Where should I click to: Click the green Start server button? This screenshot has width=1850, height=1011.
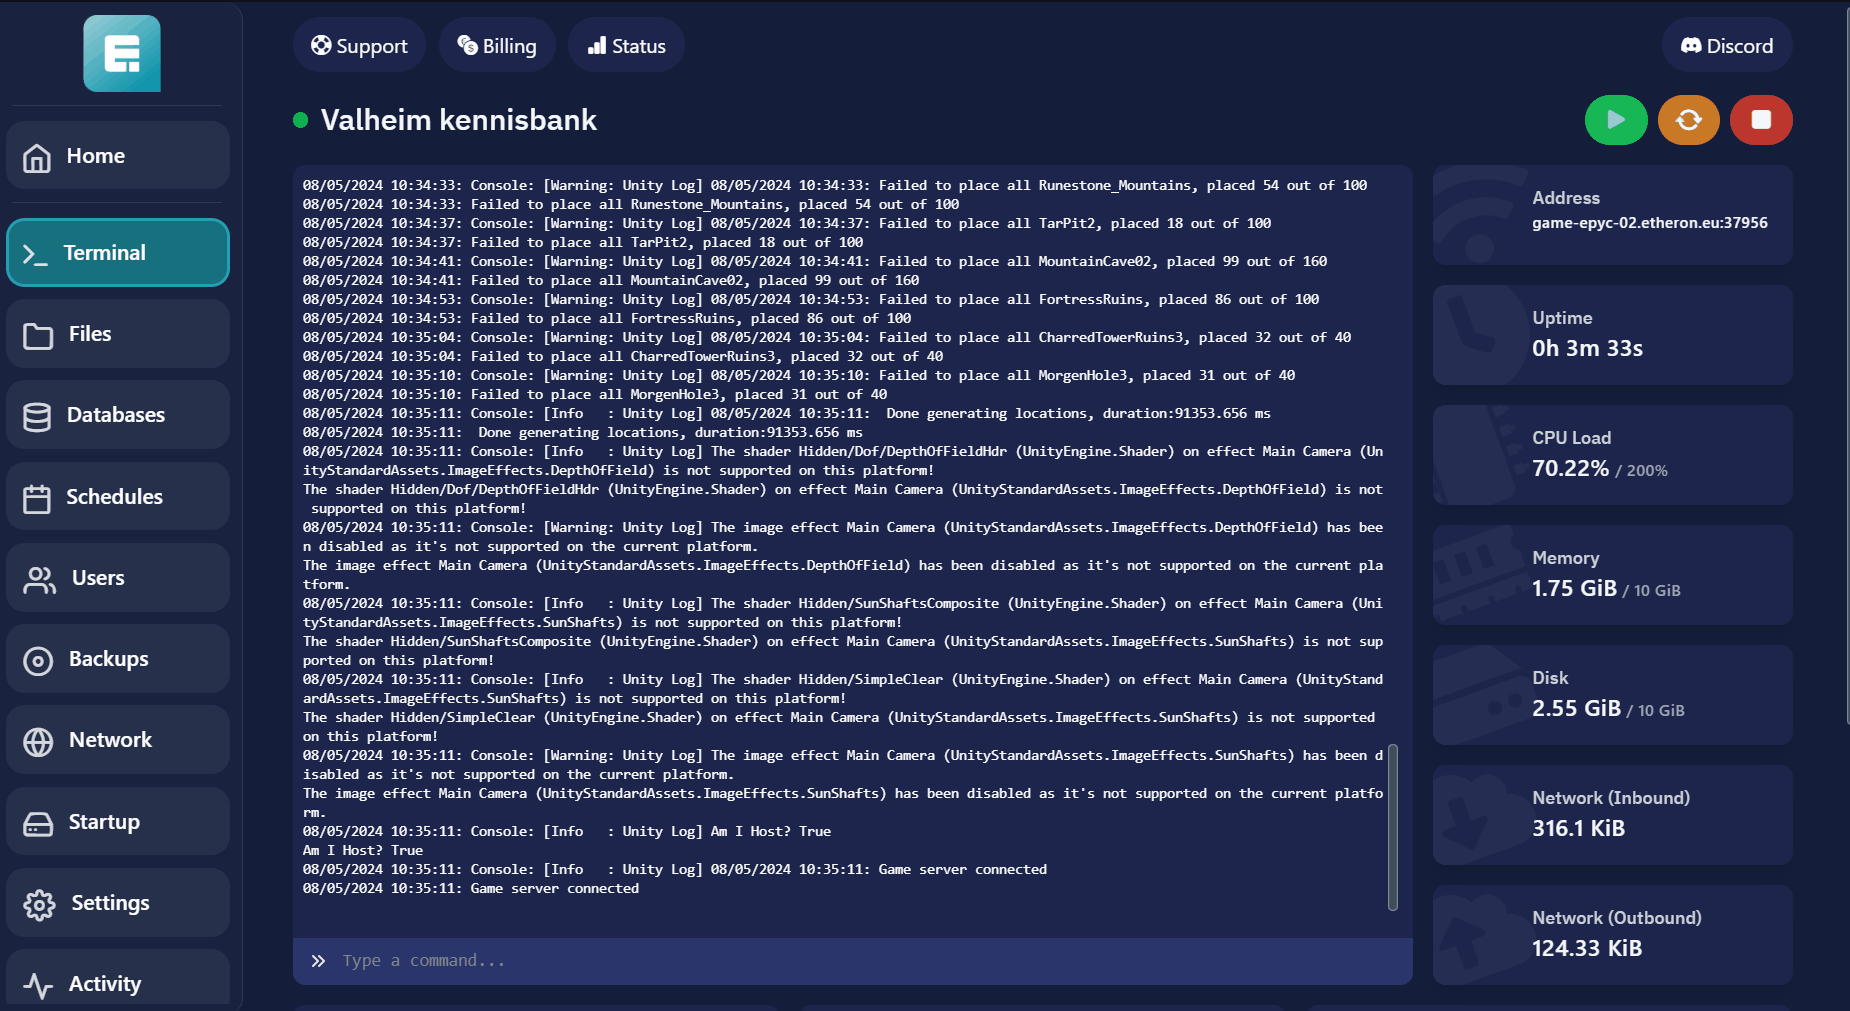click(x=1615, y=120)
